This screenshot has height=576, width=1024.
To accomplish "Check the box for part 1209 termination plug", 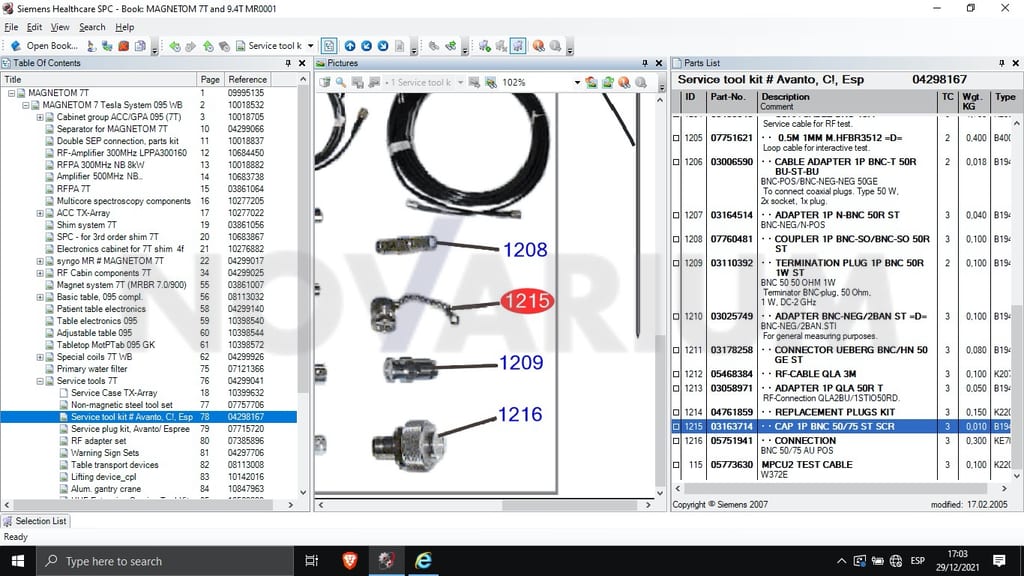I will [x=676, y=263].
